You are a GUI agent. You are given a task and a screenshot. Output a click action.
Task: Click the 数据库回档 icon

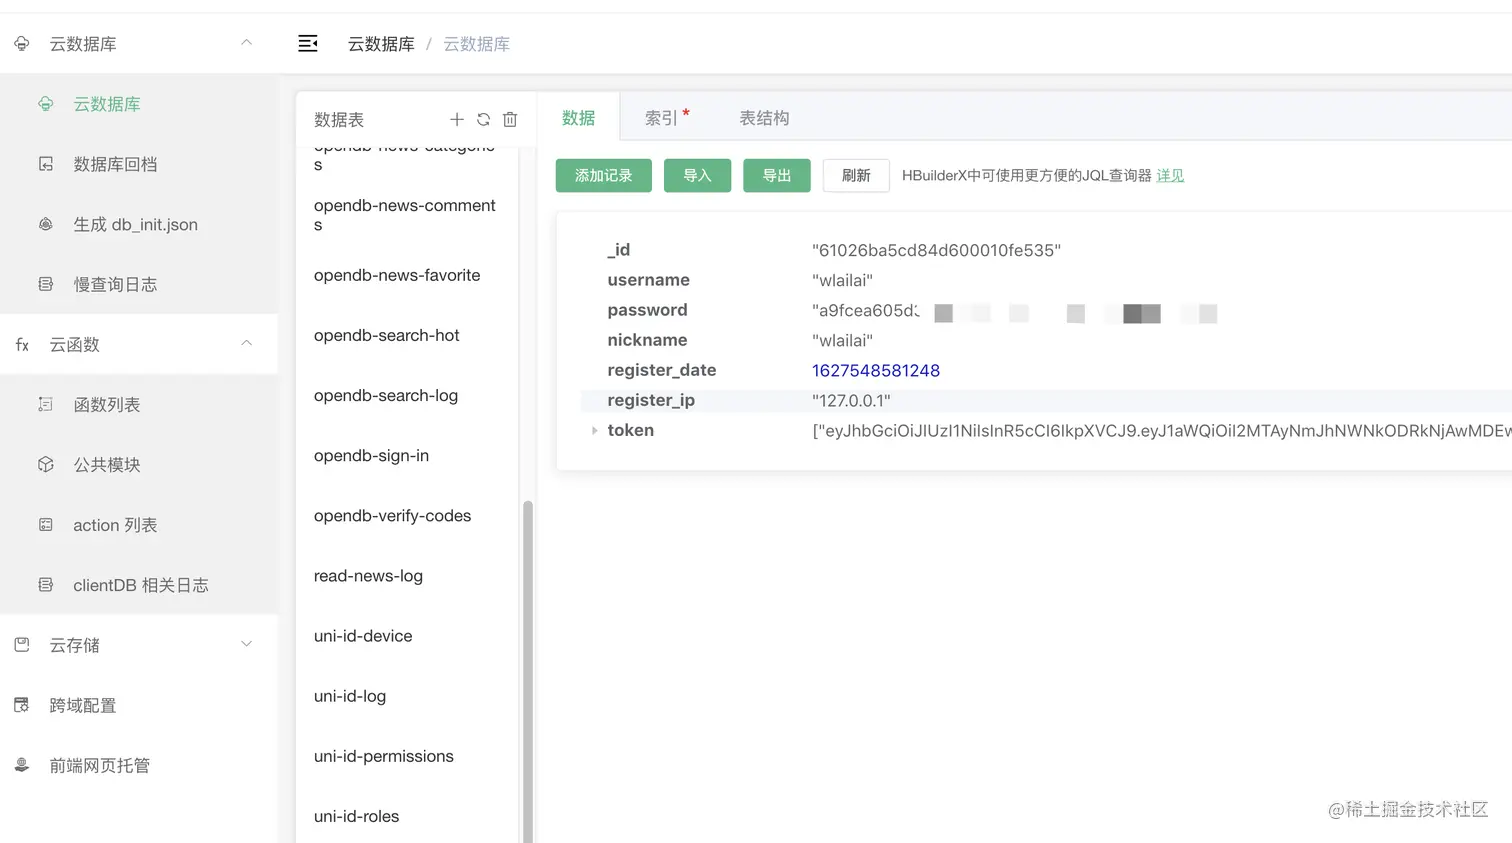tap(46, 164)
